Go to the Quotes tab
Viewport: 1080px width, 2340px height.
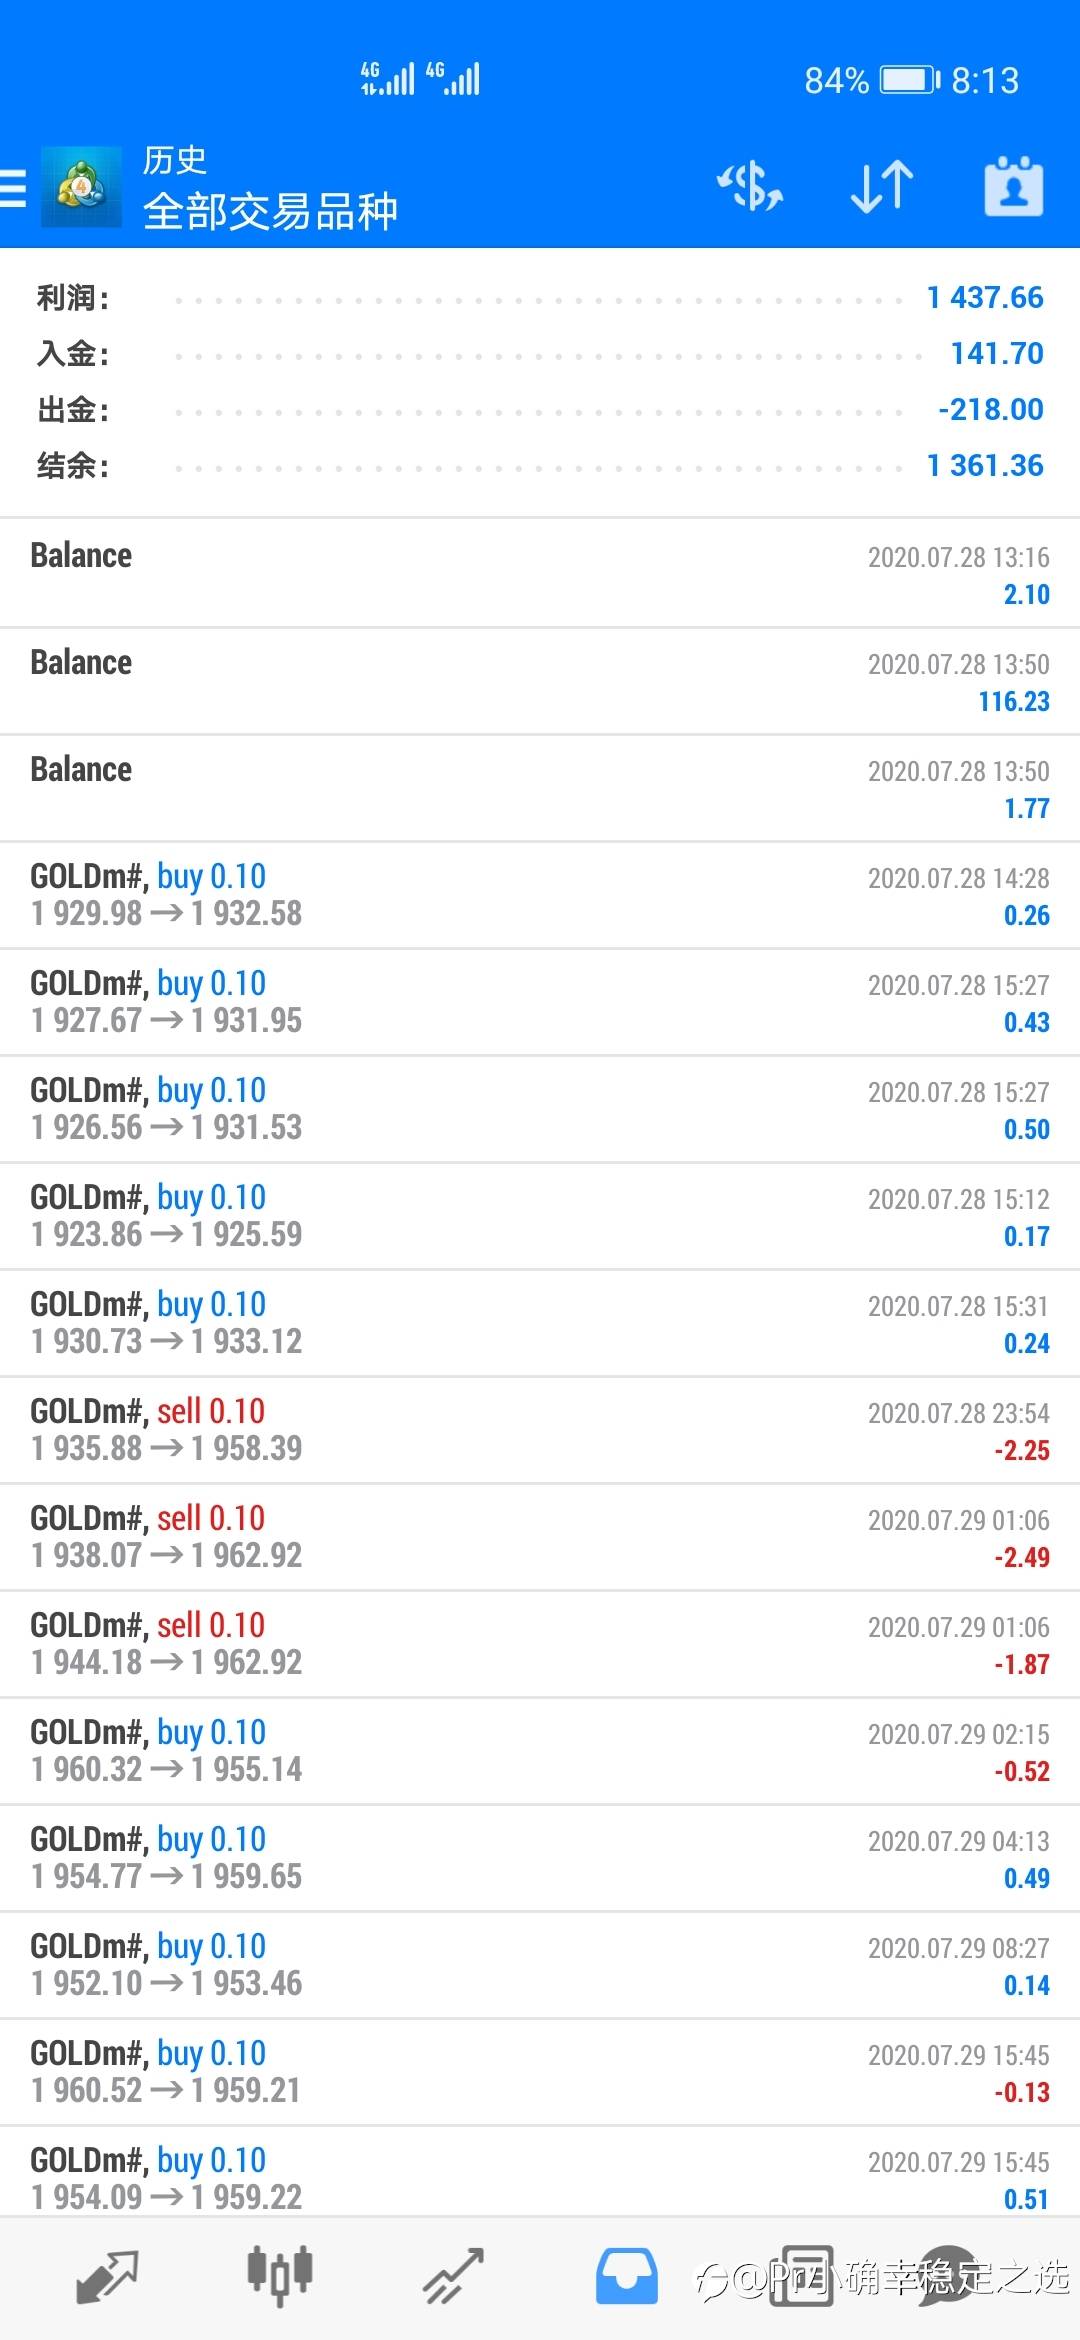click(107, 2276)
